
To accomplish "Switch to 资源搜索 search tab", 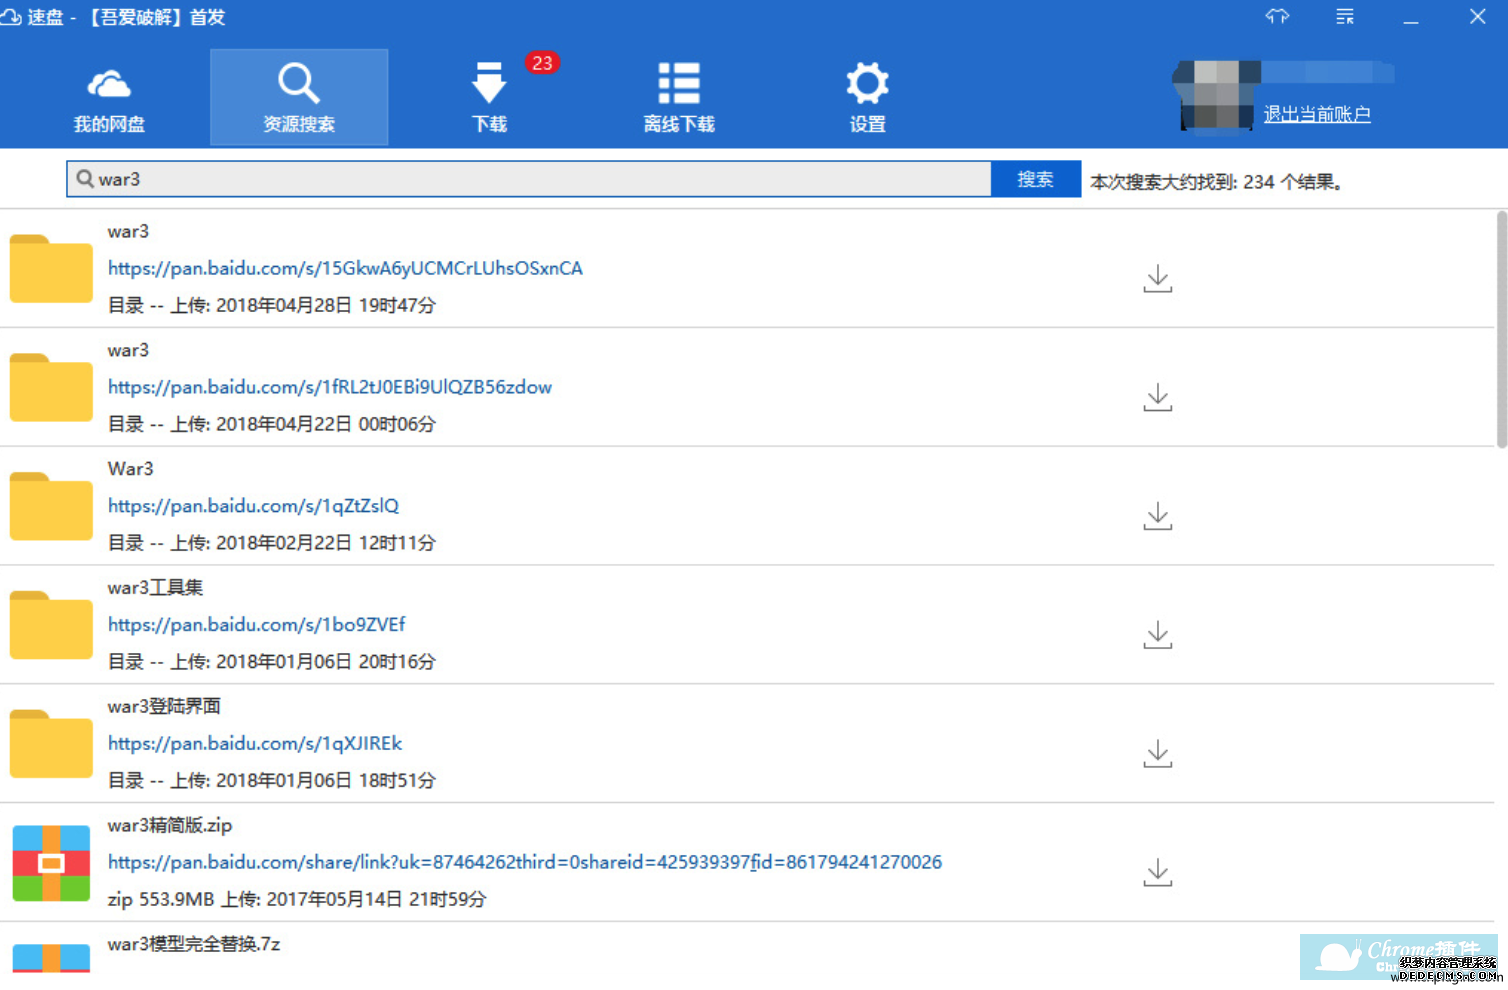I will [x=299, y=98].
